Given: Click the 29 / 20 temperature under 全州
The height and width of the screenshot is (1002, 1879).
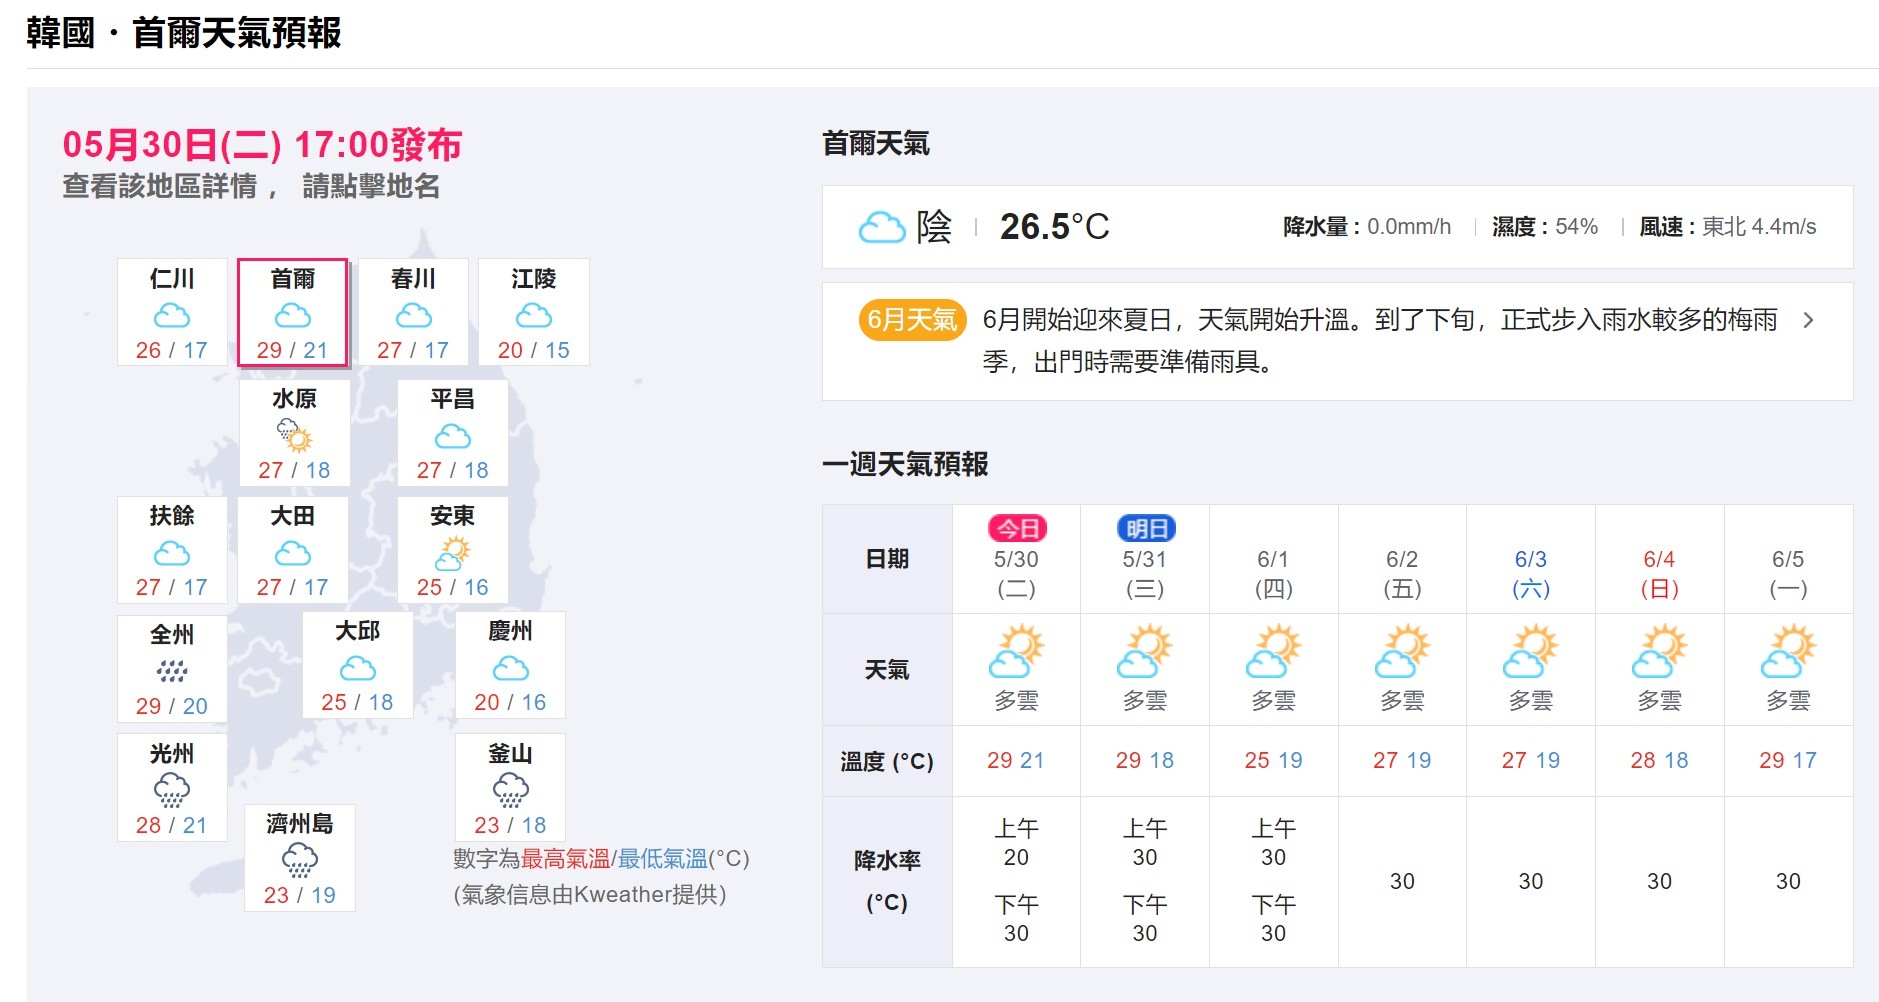Looking at the screenshot, I should pyautogui.click(x=172, y=706).
